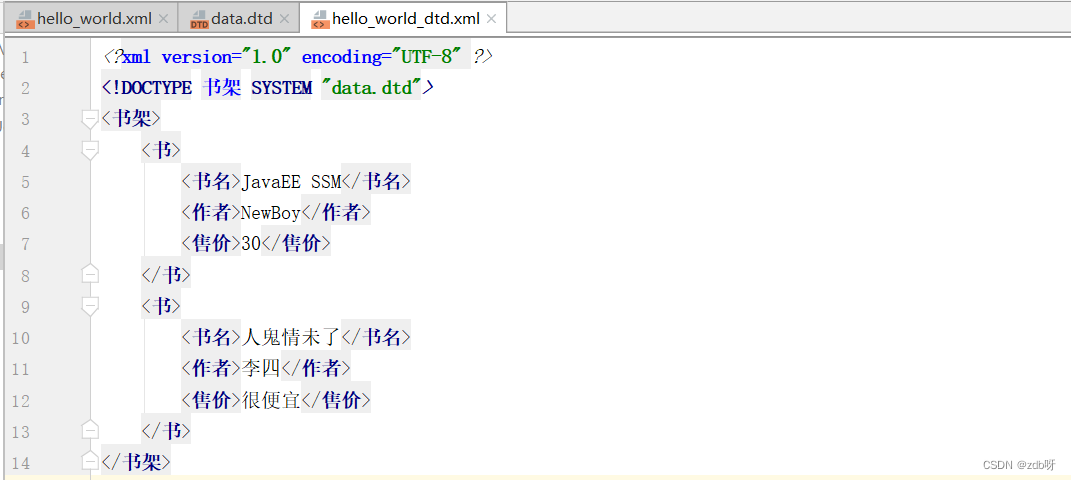Click line number 2 in the gutter

click(x=25, y=89)
